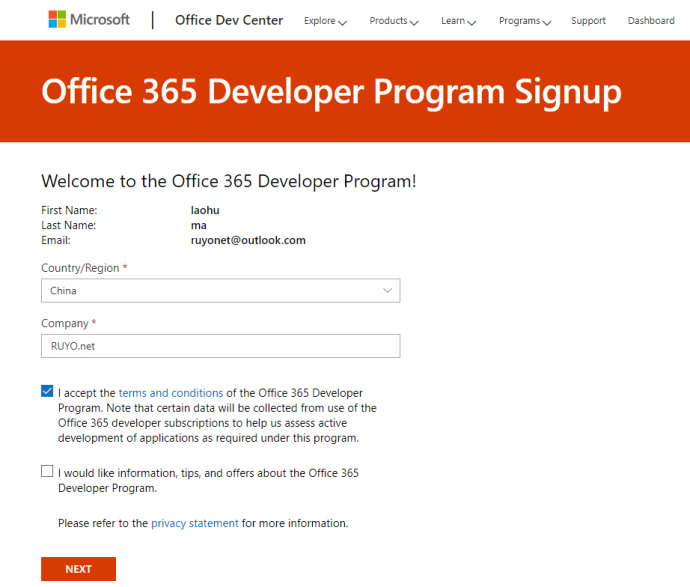Uncheck the accept terms and conditions checkbox
The height and width of the screenshot is (587, 690).
[x=48, y=392]
